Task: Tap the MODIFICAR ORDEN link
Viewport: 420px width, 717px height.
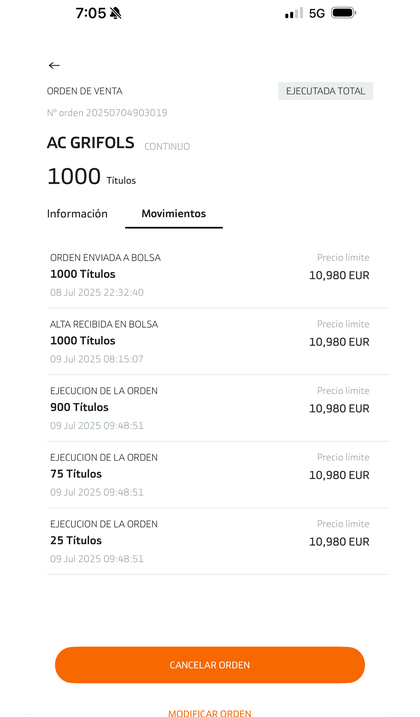Action: click(210, 713)
